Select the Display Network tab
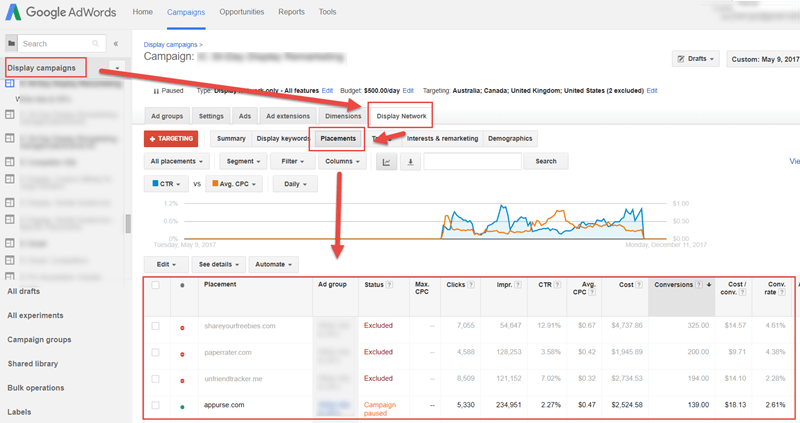The width and height of the screenshot is (800, 423). tap(401, 116)
